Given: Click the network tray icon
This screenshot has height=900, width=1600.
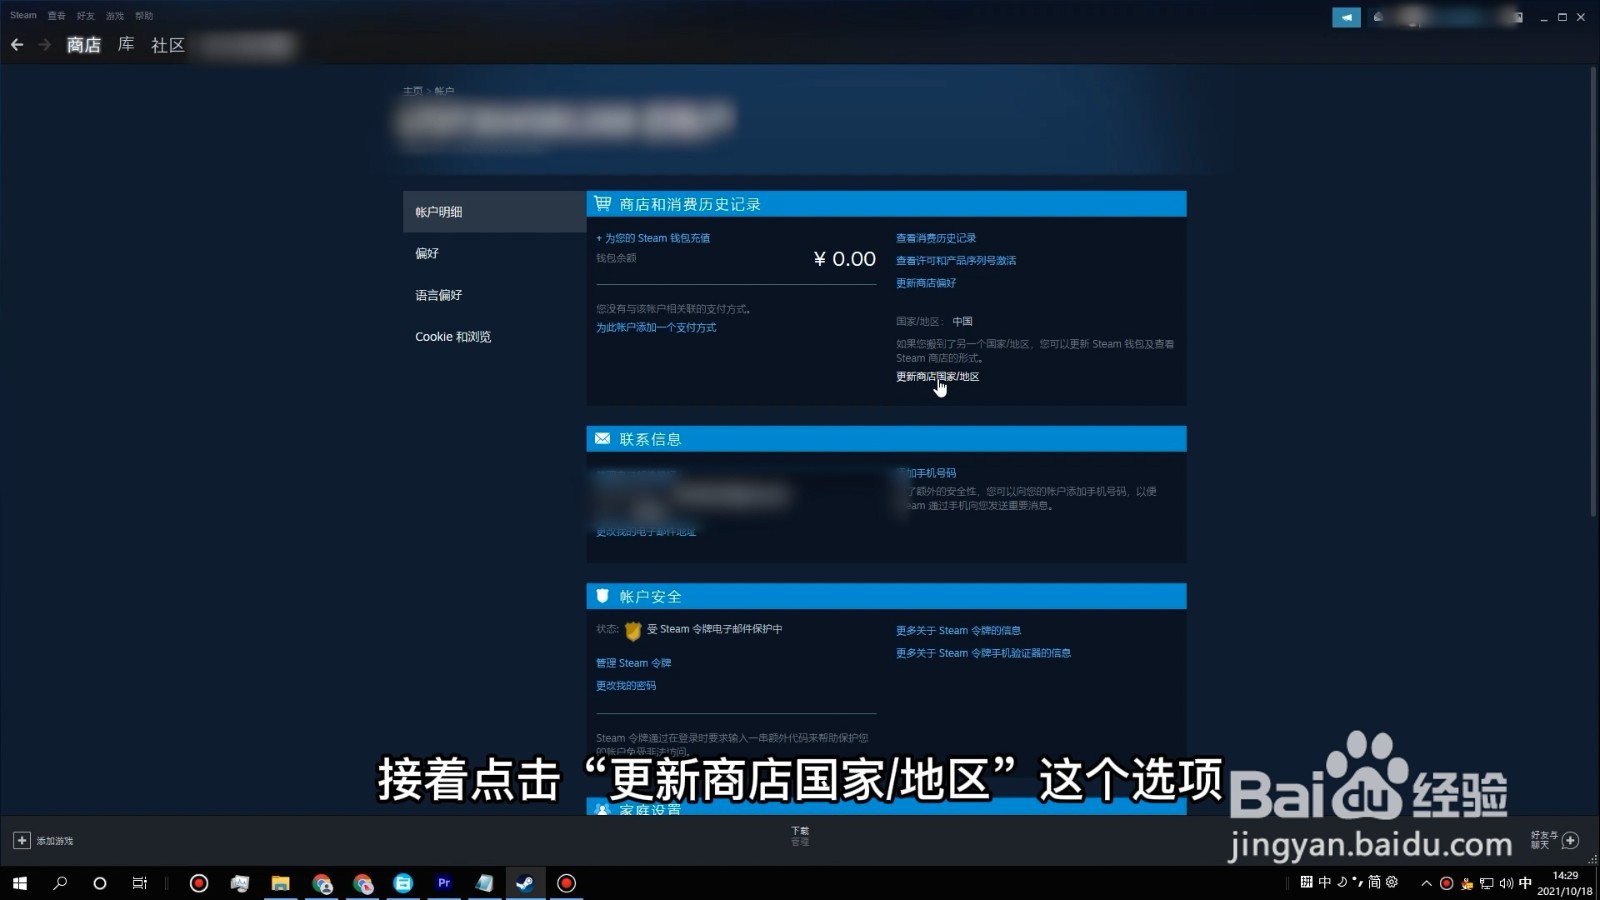Looking at the screenshot, I should point(1486,883).
